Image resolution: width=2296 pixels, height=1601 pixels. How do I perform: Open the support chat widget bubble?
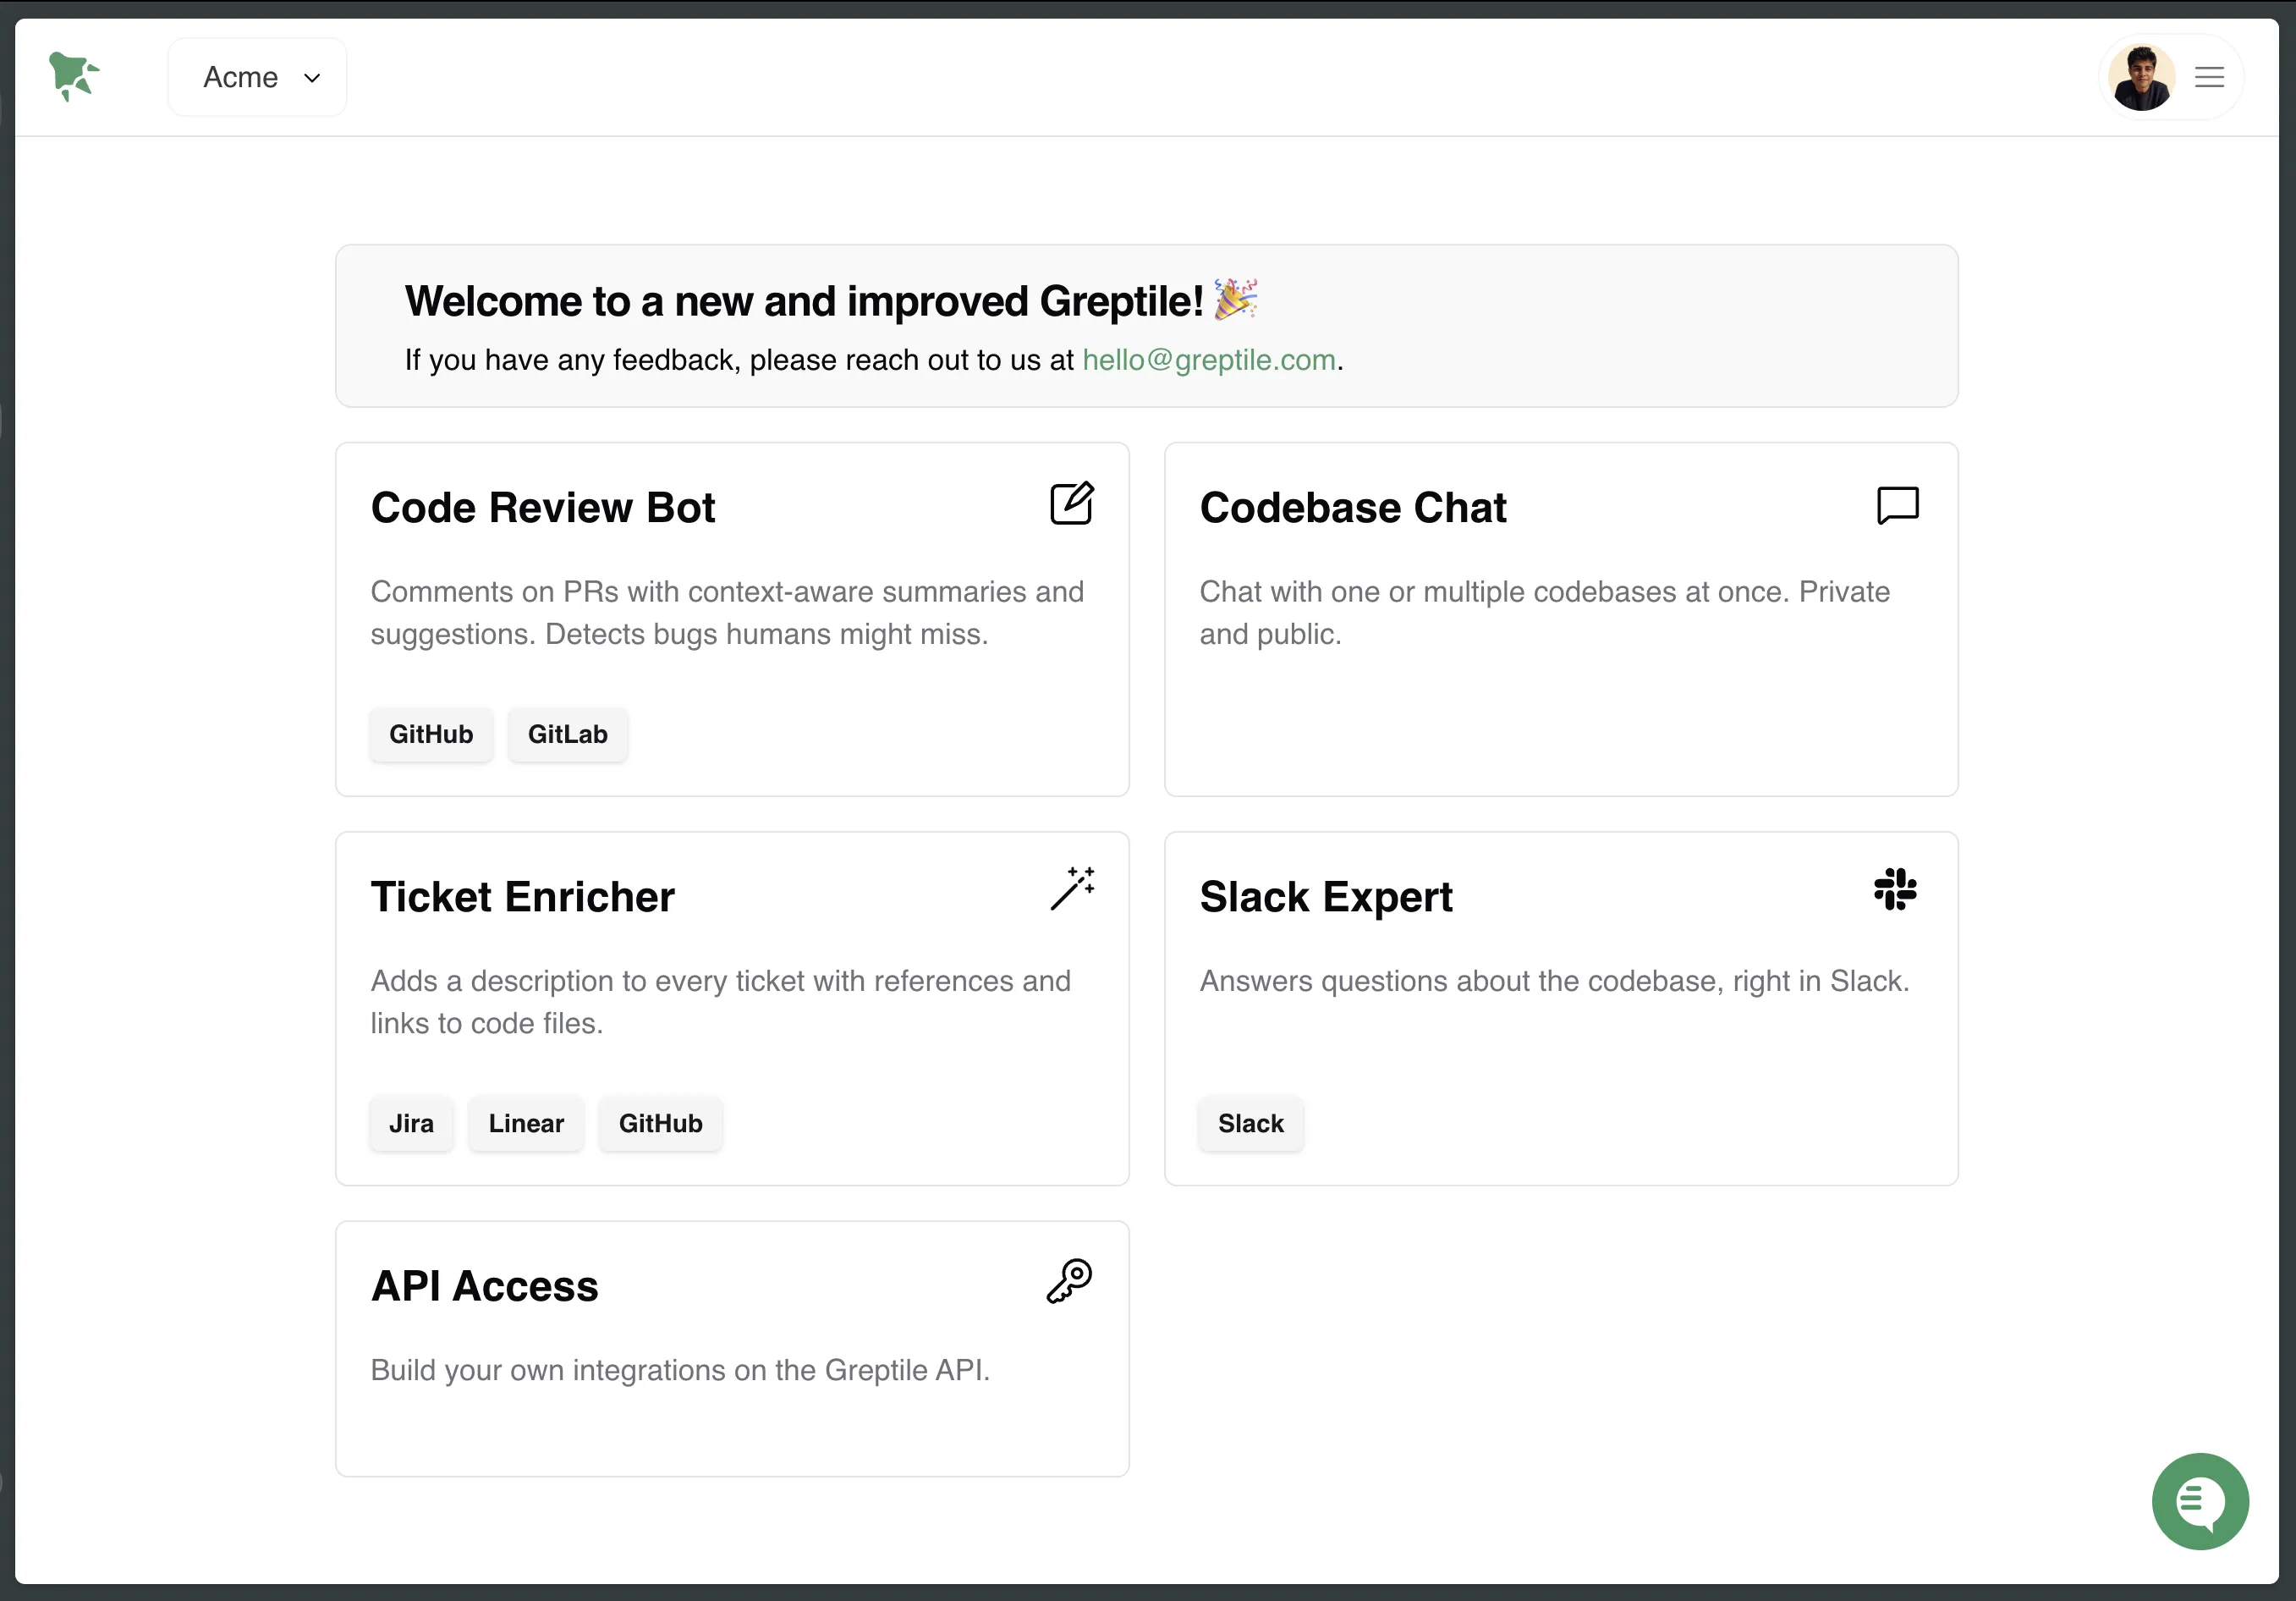click(x=2200, y=1501)
